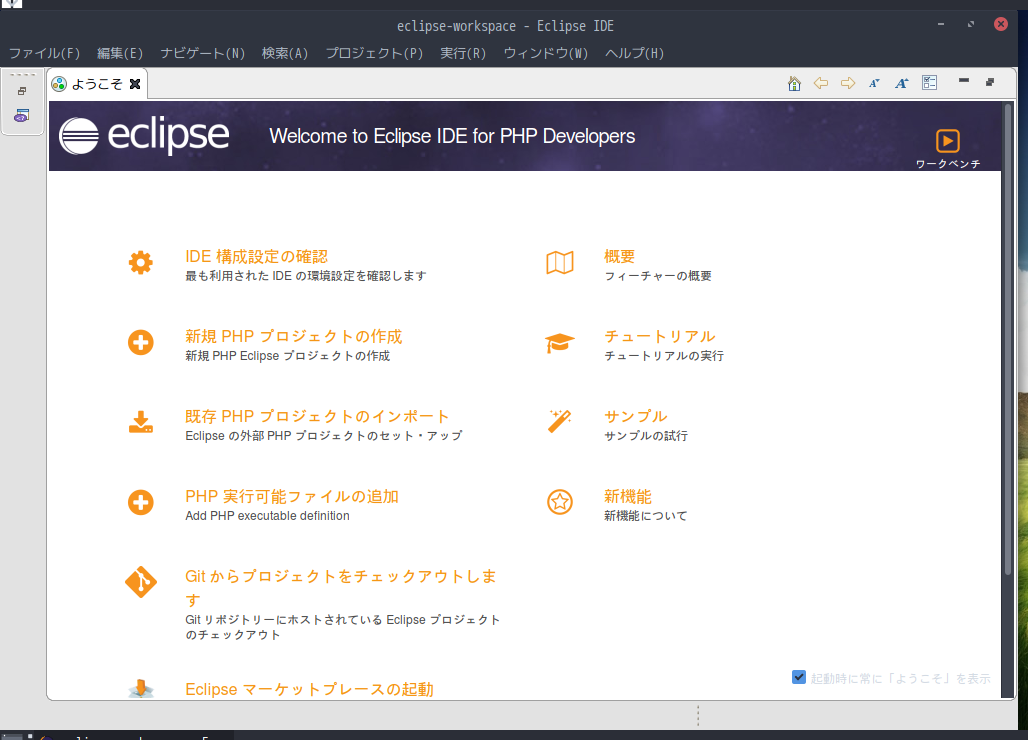
Task: Click the magic wand icon for サンプル
Action: tap(559, 421)
